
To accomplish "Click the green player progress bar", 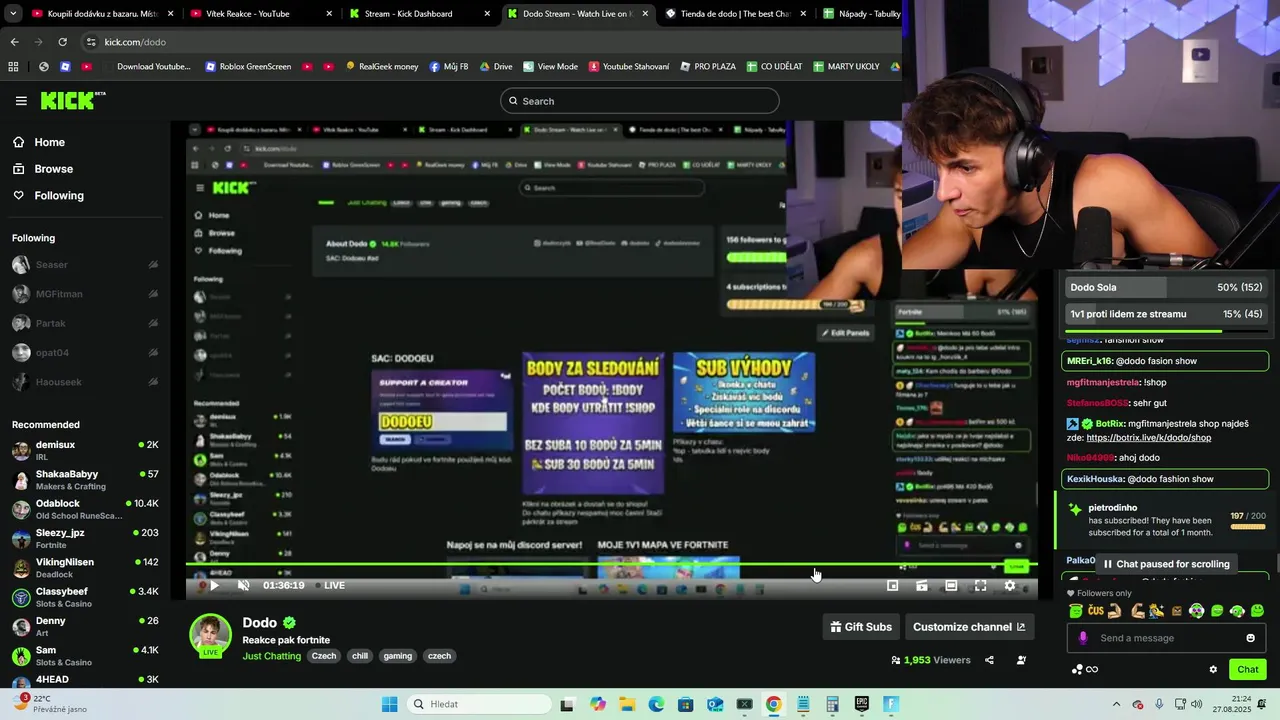I will [x=611, y=565].
